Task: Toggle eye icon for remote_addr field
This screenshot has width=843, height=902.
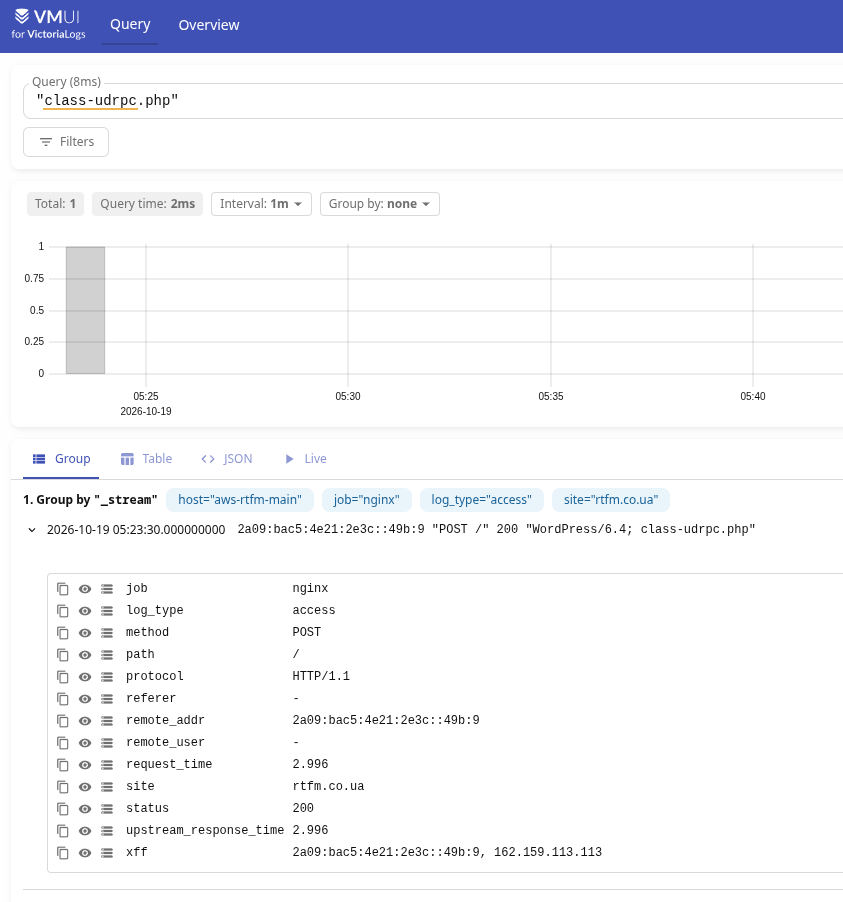Action: (85, 721)
